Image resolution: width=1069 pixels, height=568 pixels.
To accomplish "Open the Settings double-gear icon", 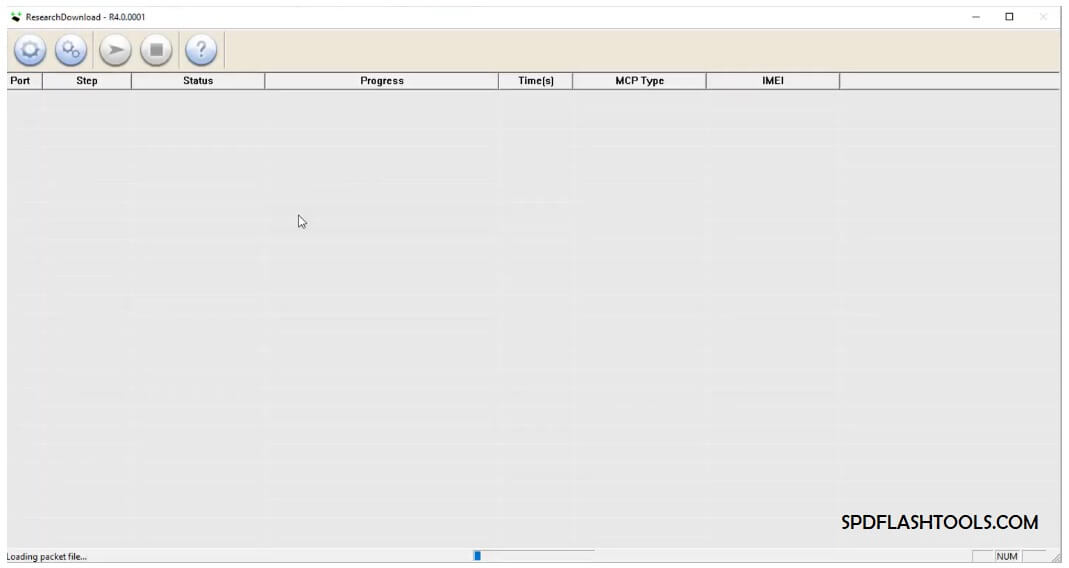I will click(71, 50).
